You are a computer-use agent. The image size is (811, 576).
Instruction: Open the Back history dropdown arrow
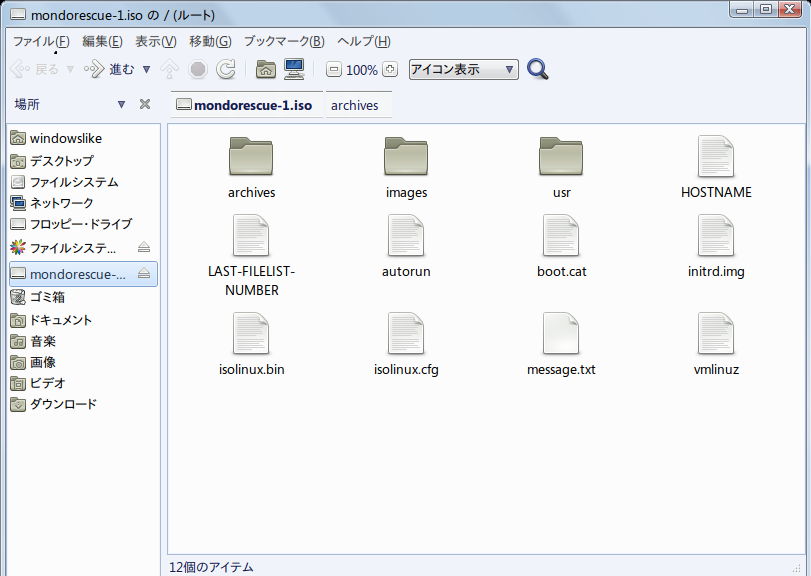tap(70, 69)
